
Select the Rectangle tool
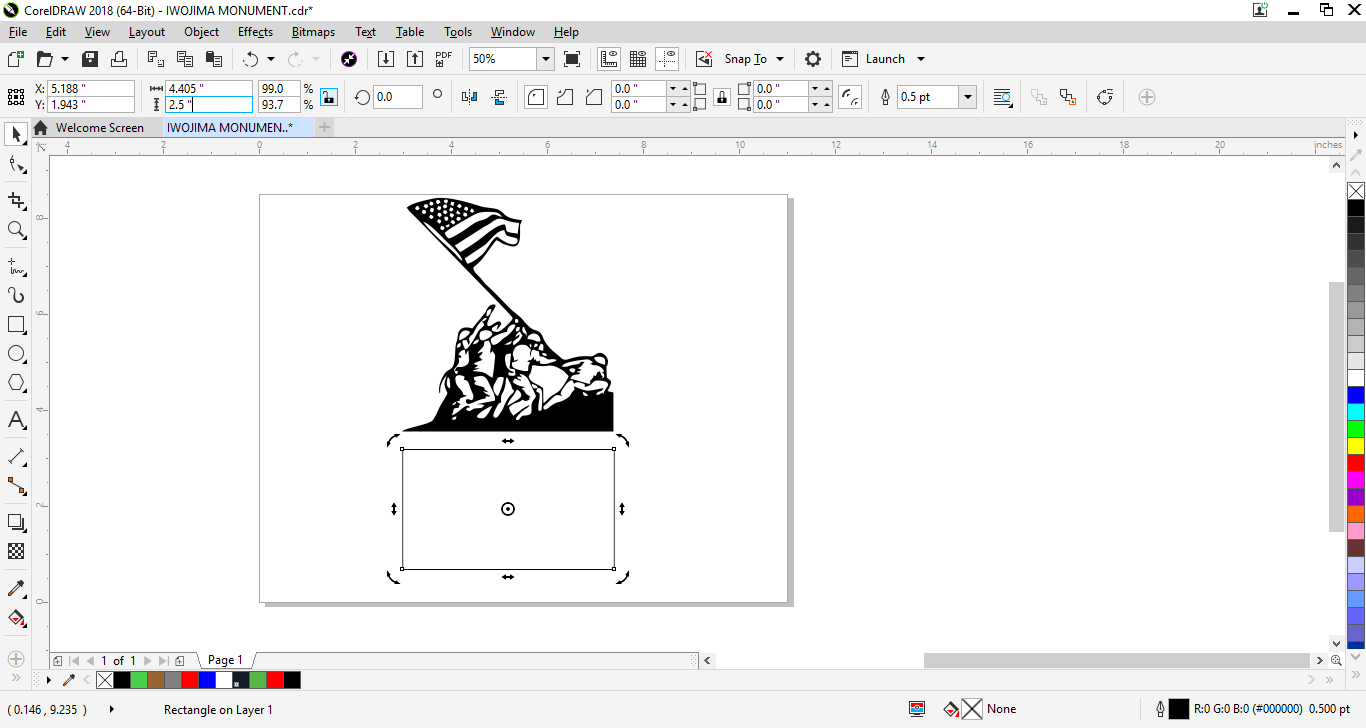tap(16, 325)
